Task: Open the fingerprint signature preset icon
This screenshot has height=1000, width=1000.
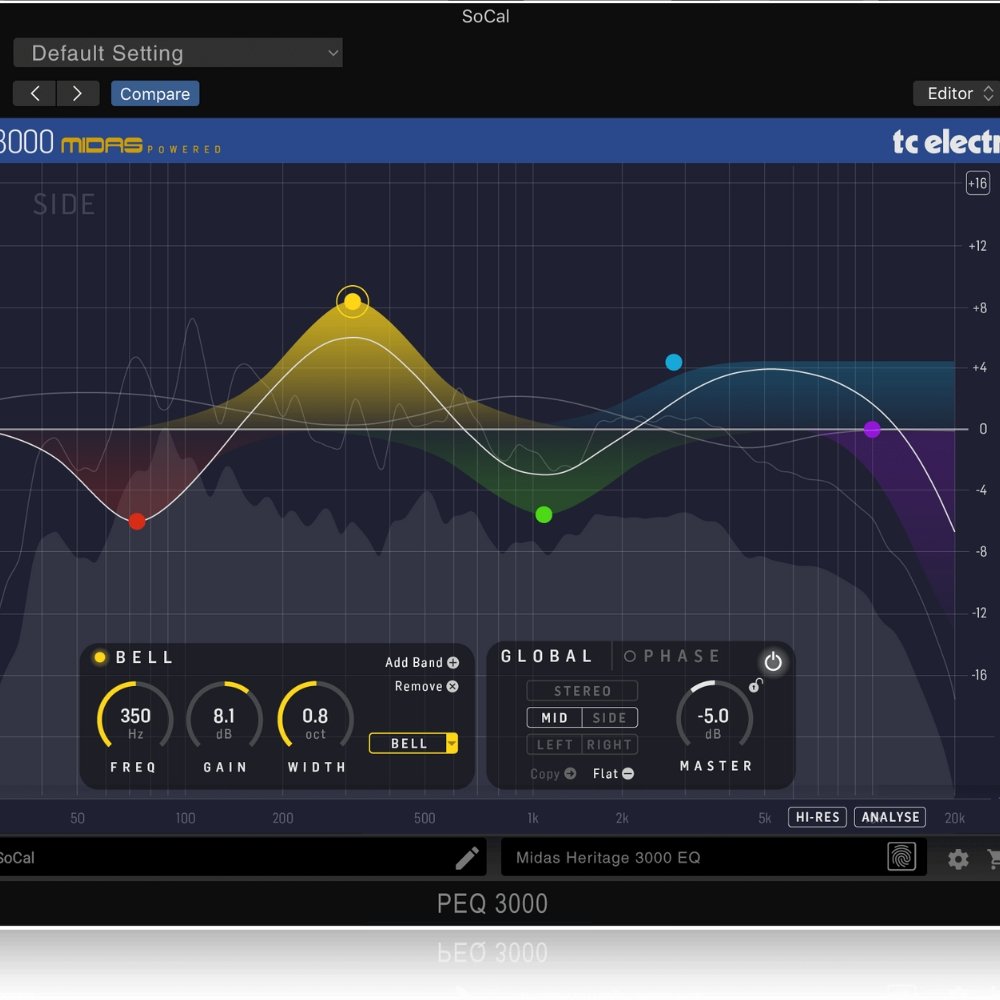Action: pyautogui.click(x=901, y=857)
